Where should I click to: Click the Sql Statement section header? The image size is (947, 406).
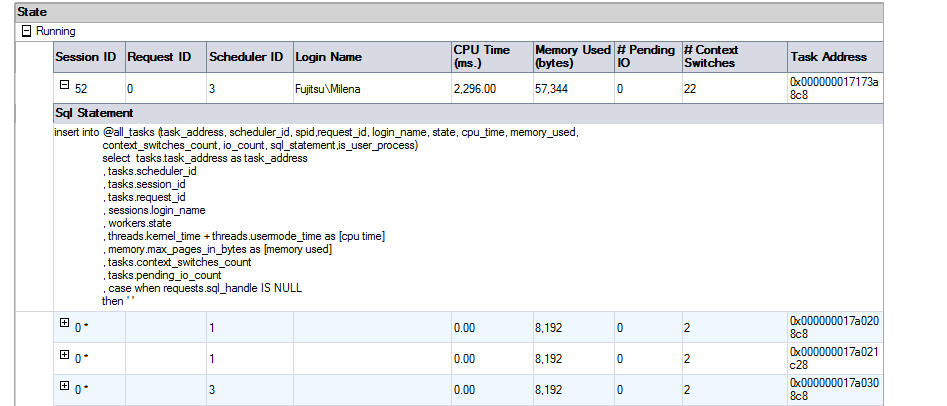click(x=94, y=113)
